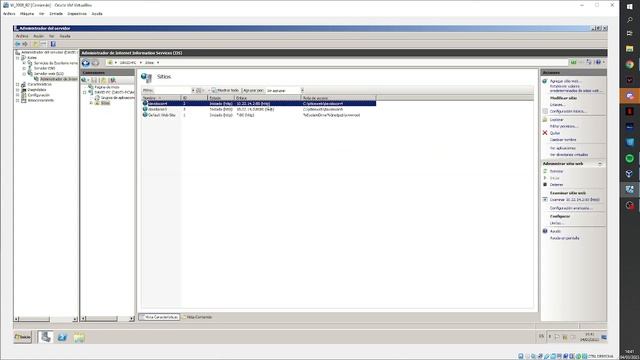This screenshot has height=360, width=640.
Task: Click the Conexiones panel horizontal scrollbar
Action: pyautogui.click(x=108, y=318)
